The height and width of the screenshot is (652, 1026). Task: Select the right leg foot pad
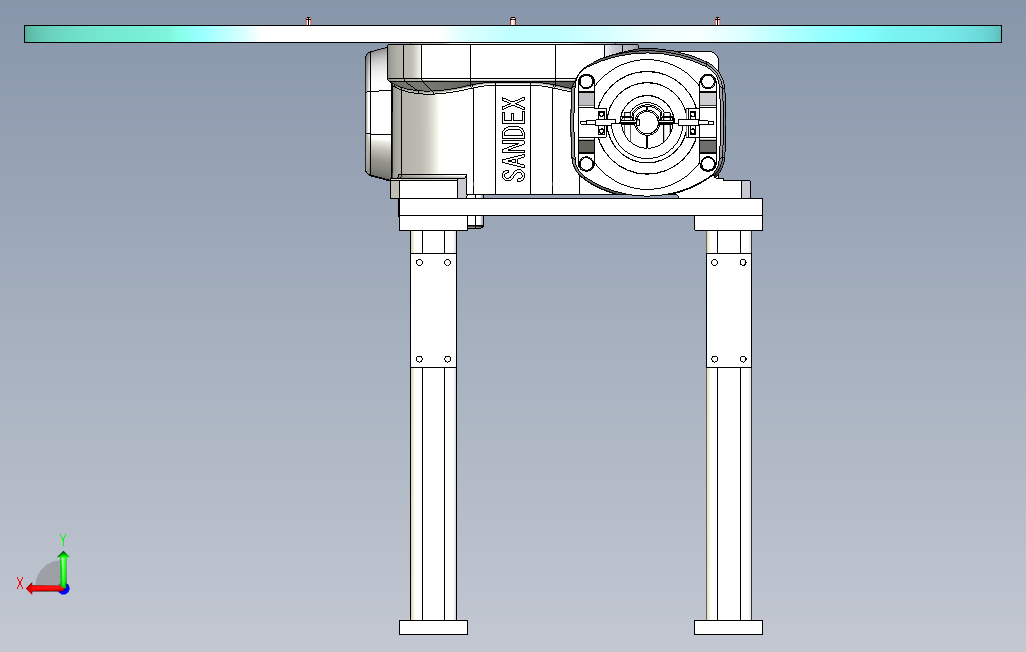[728, 628]
